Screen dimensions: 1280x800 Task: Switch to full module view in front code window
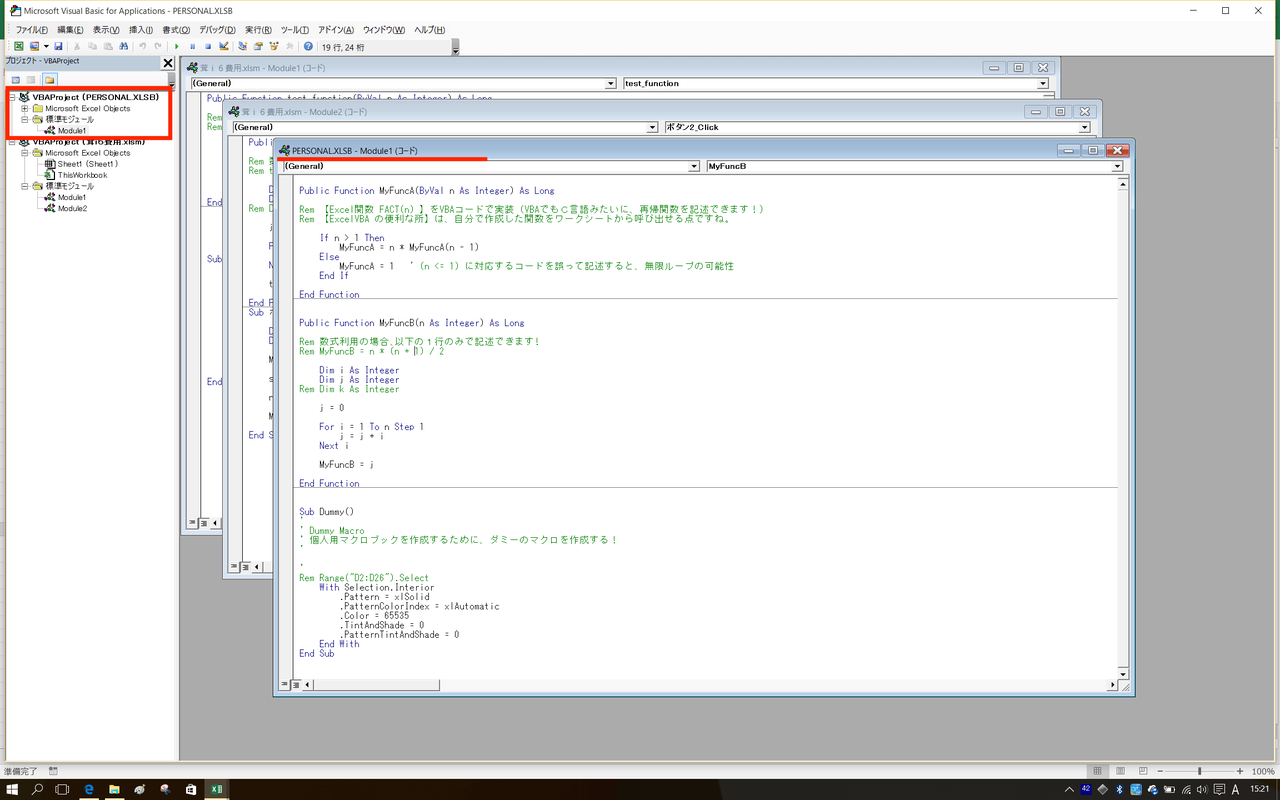pyautogui.click(x=297, y=685)
